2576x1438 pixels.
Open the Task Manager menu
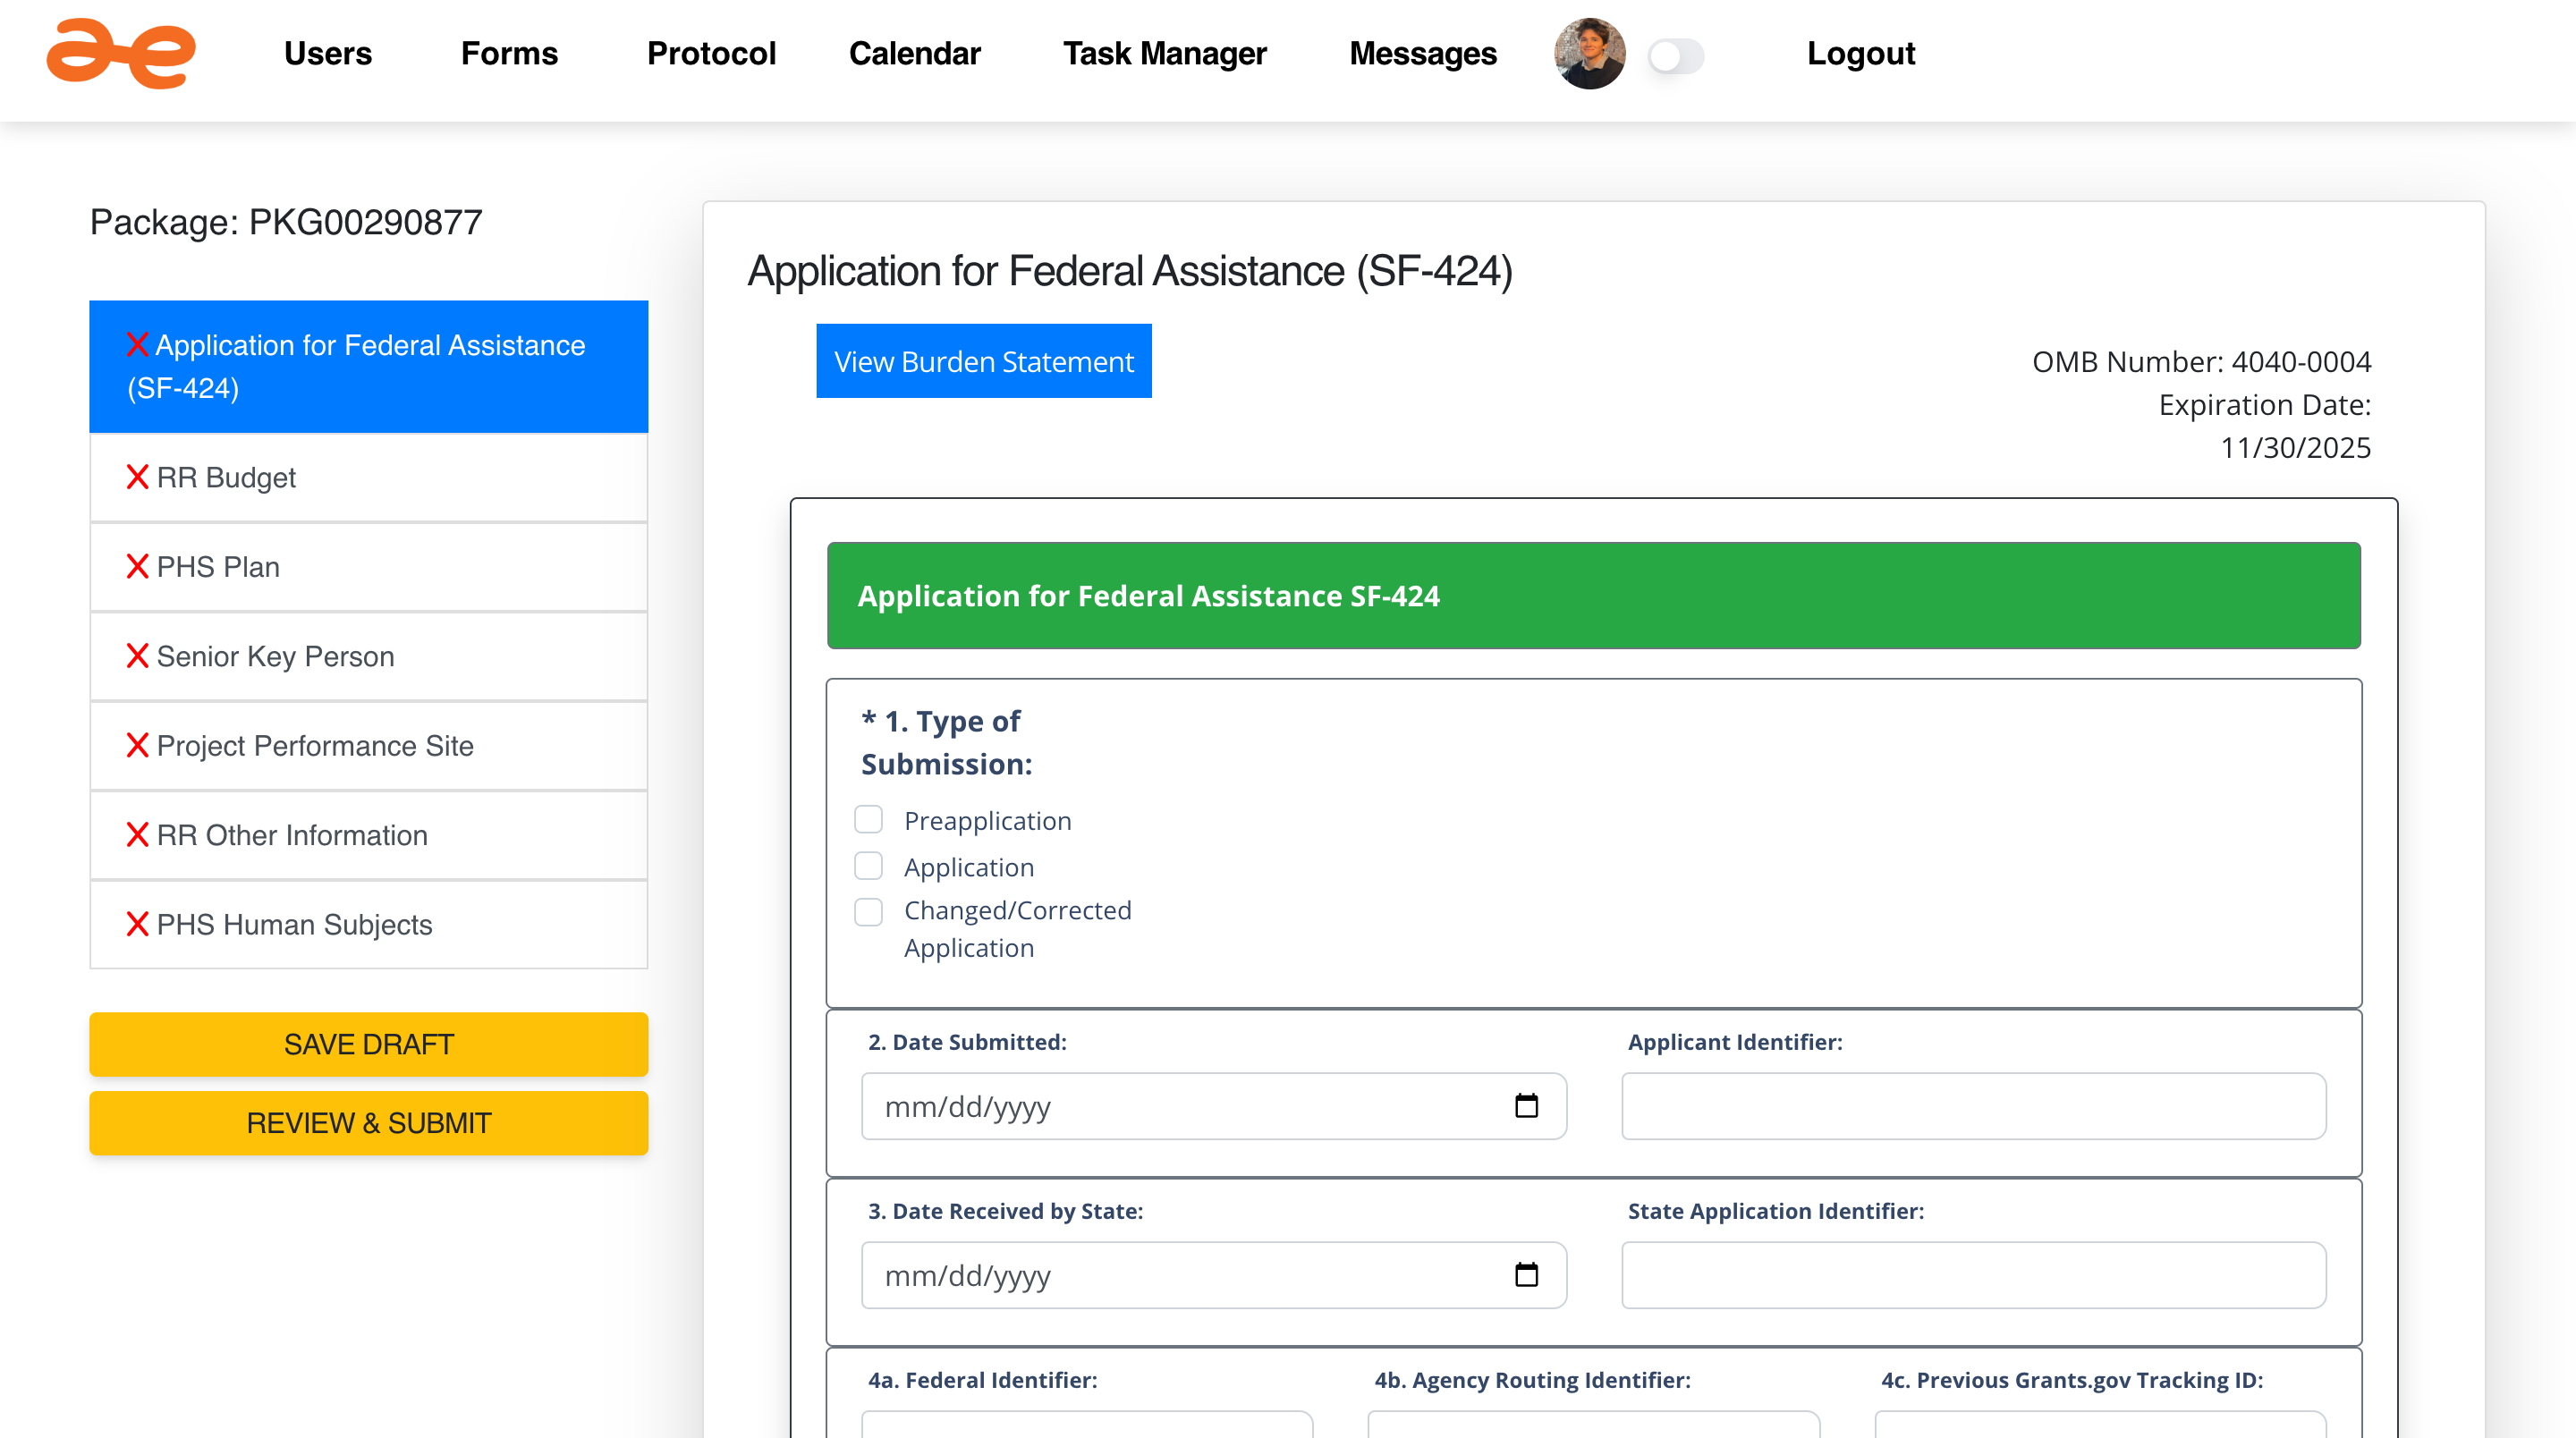(x=1164, y=54)
